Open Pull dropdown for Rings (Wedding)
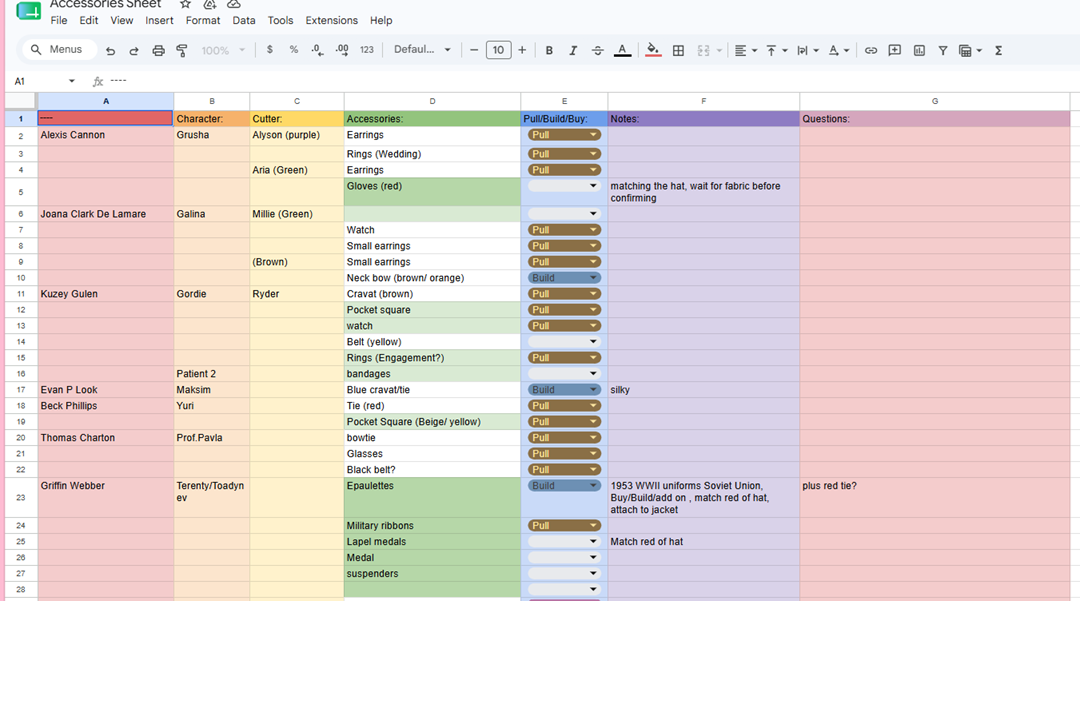This screenshot has width=1080, height=720. pyautogui.click(x=564, y=154)
